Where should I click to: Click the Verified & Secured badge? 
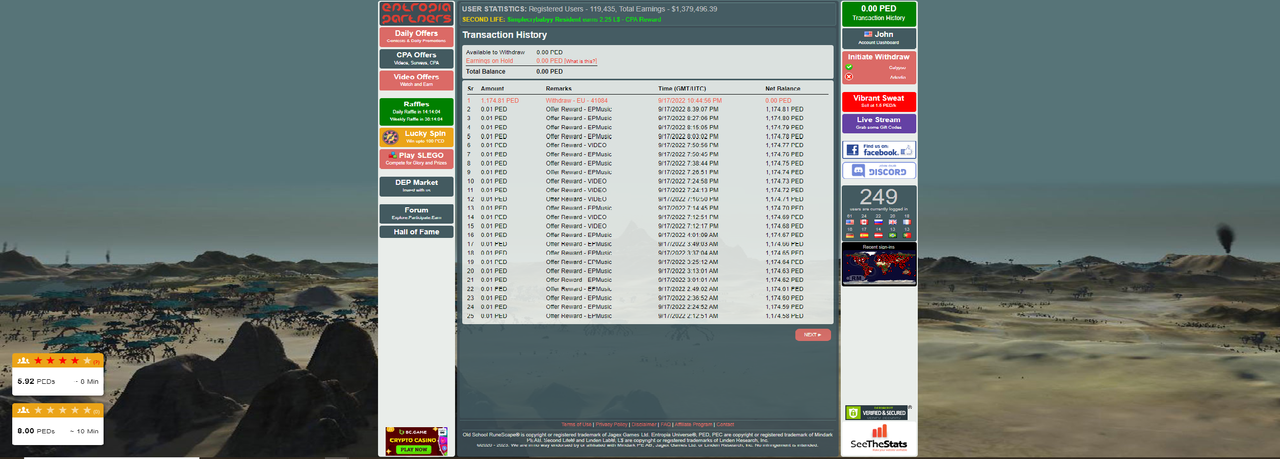pyautogui.click(x=877, y=413)
